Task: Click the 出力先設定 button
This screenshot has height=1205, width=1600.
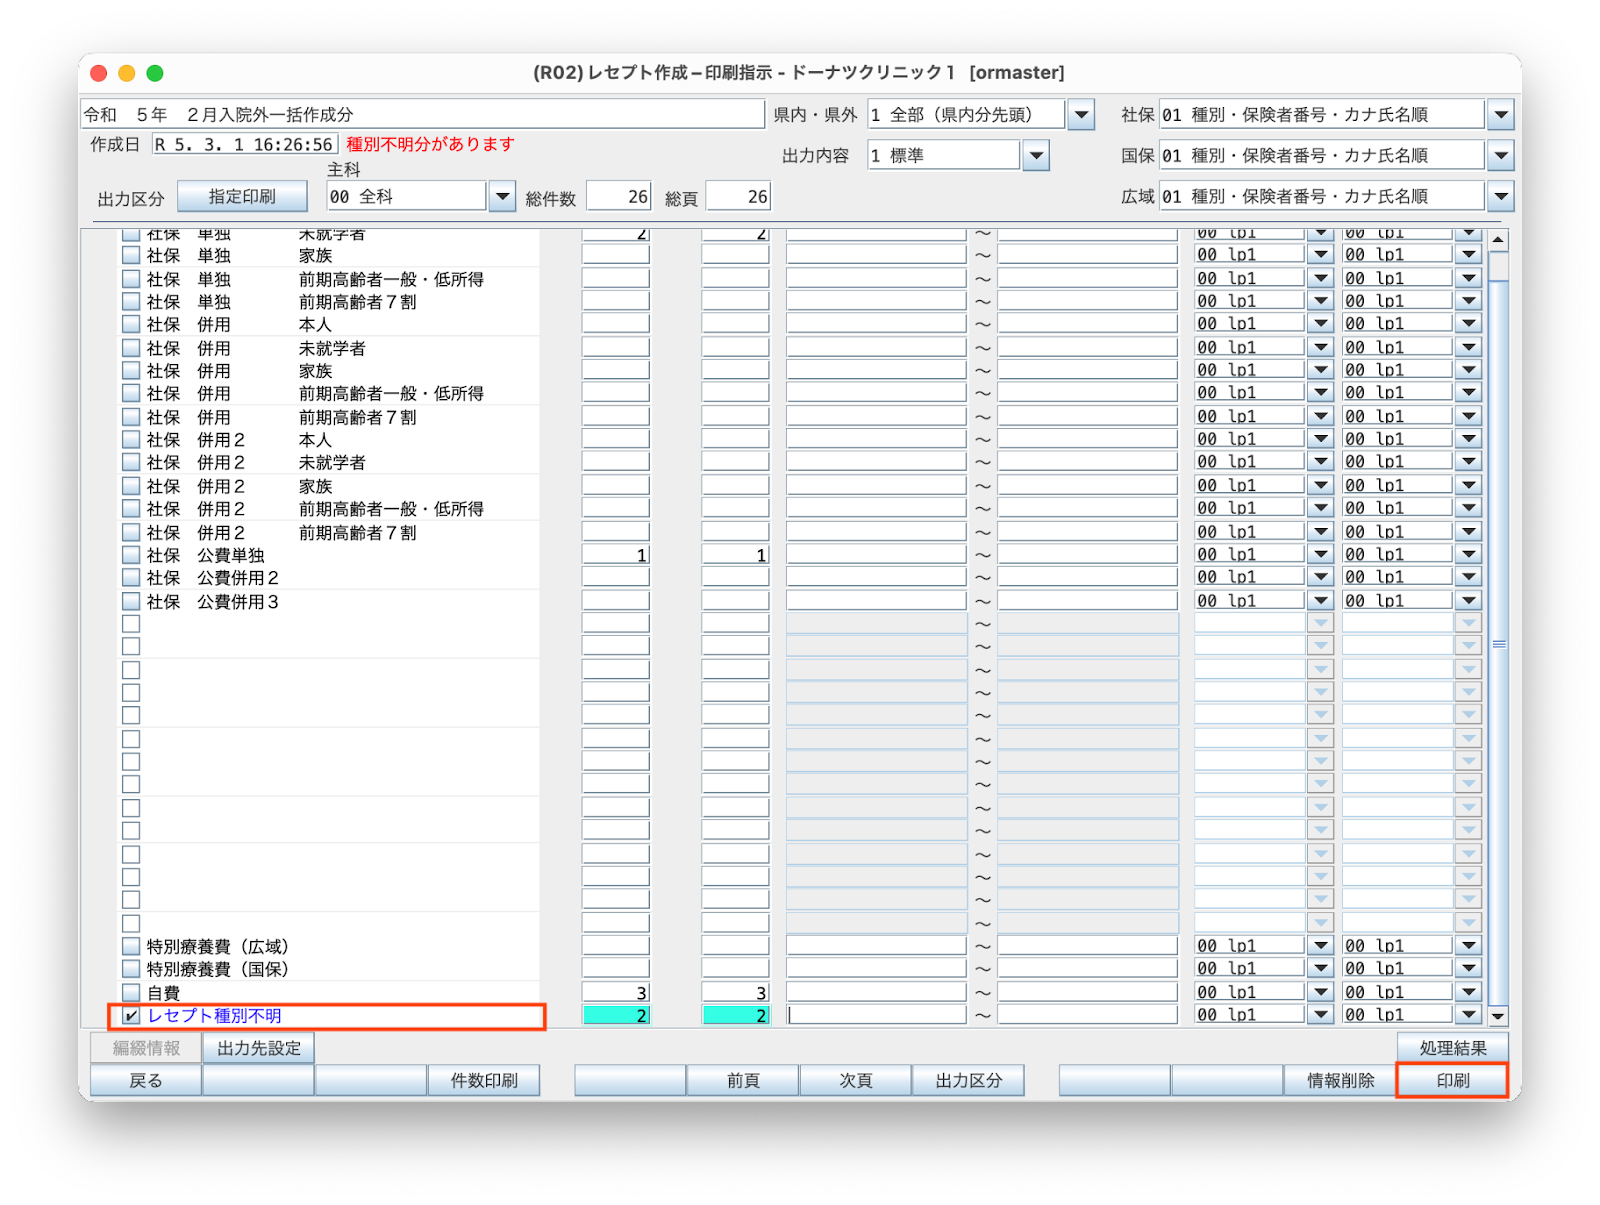Action: tap(258, 1047)
